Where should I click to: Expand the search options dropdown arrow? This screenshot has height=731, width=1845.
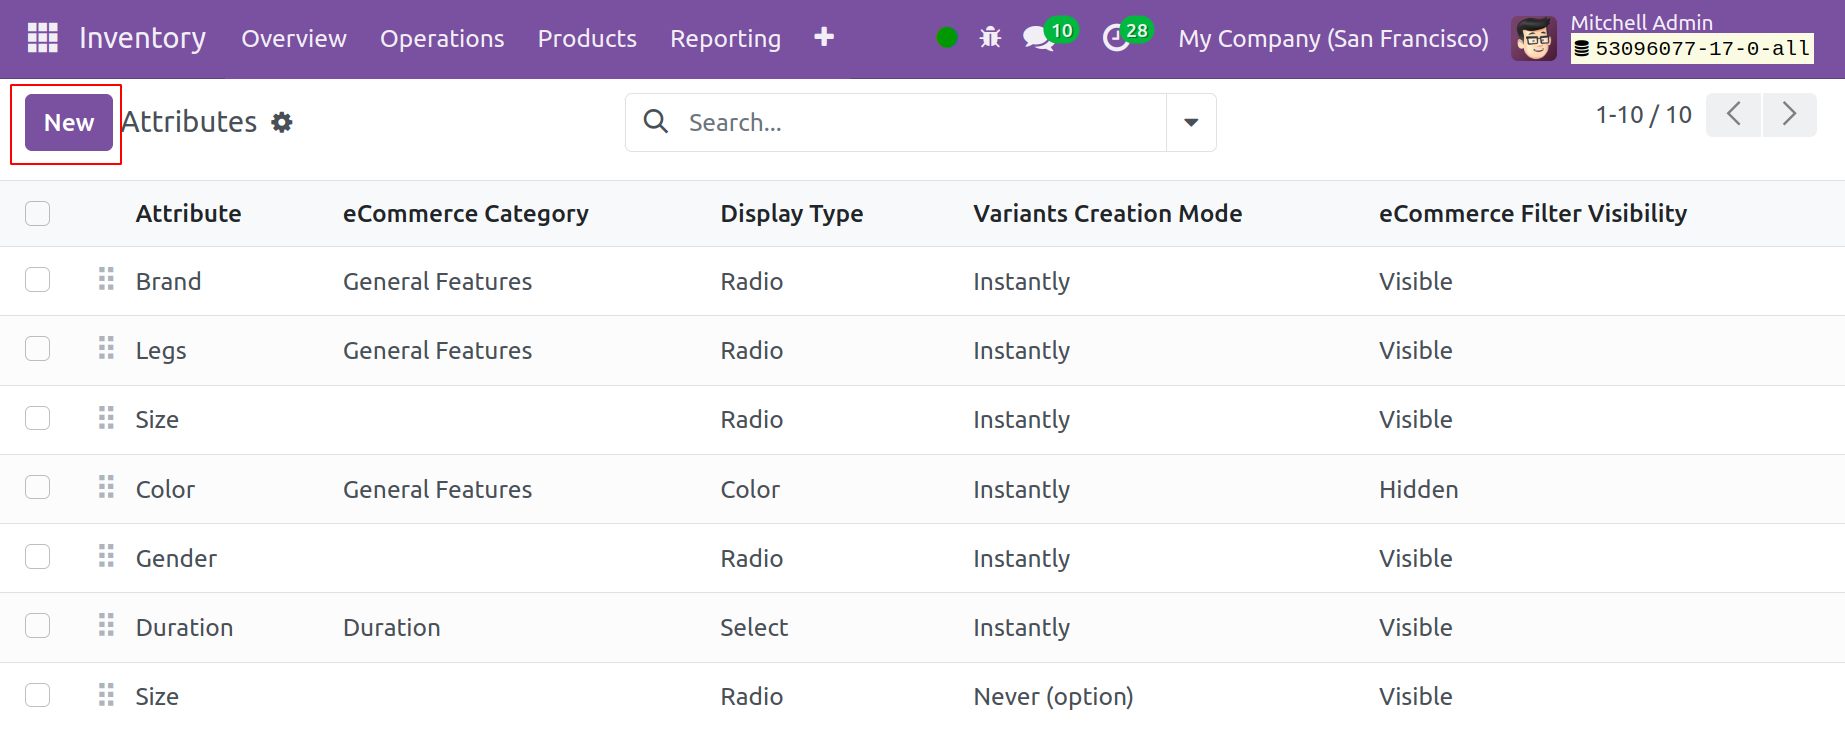click(x=1191, y=122)
